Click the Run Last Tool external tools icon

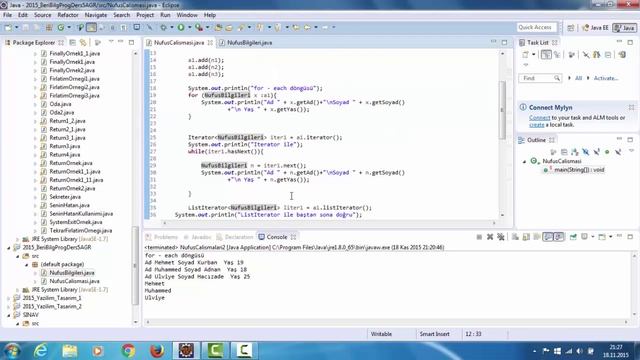pyautogui.click(x=199, y=27)
